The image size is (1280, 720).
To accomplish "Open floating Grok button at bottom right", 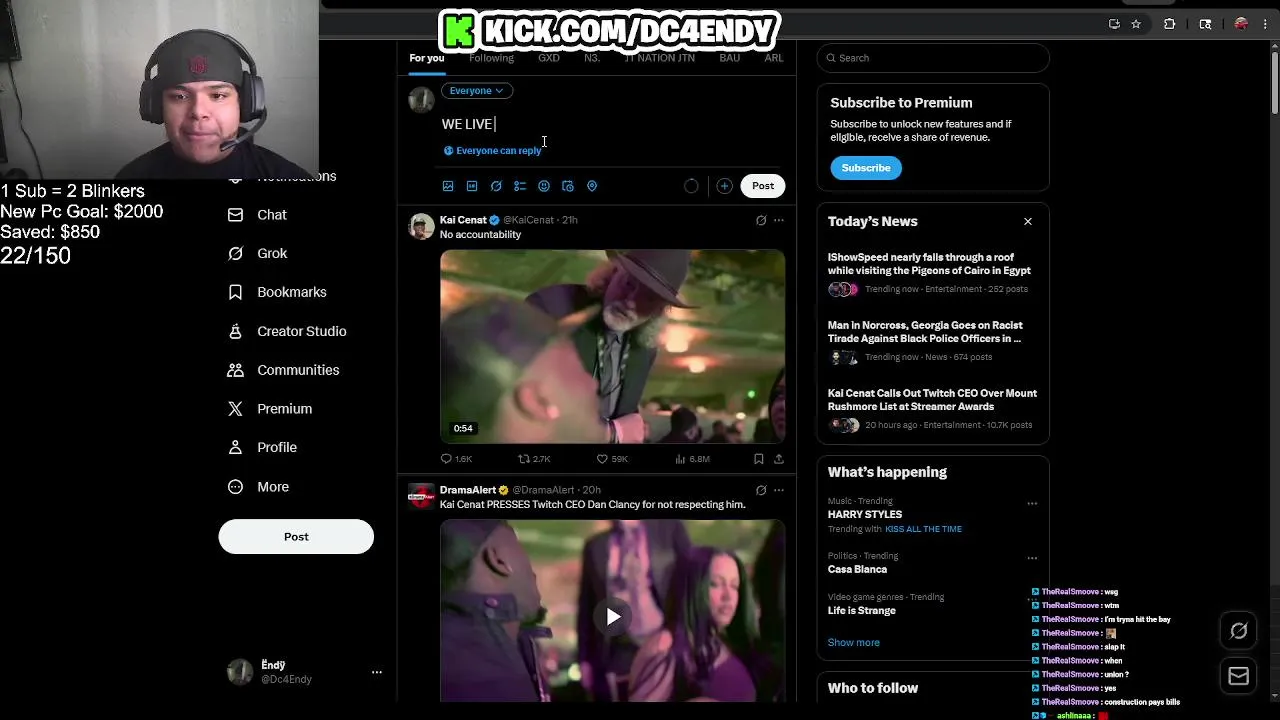I will point(1239,631).
